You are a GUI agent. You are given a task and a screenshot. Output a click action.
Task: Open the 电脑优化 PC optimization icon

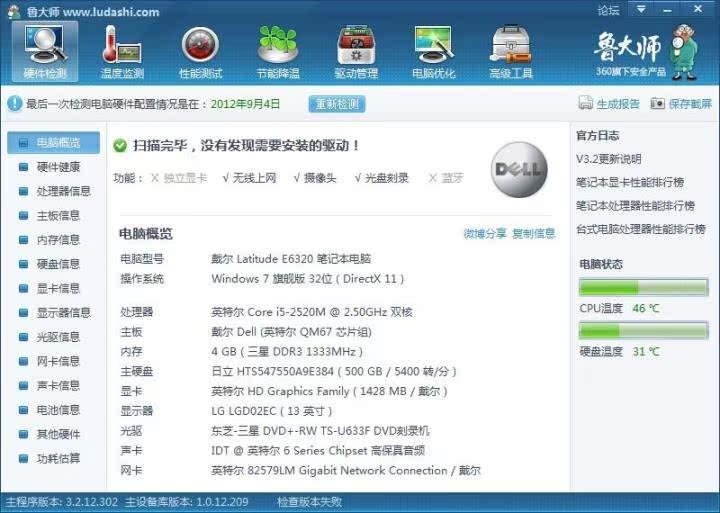pyautogui.click(x=433, y=48)
